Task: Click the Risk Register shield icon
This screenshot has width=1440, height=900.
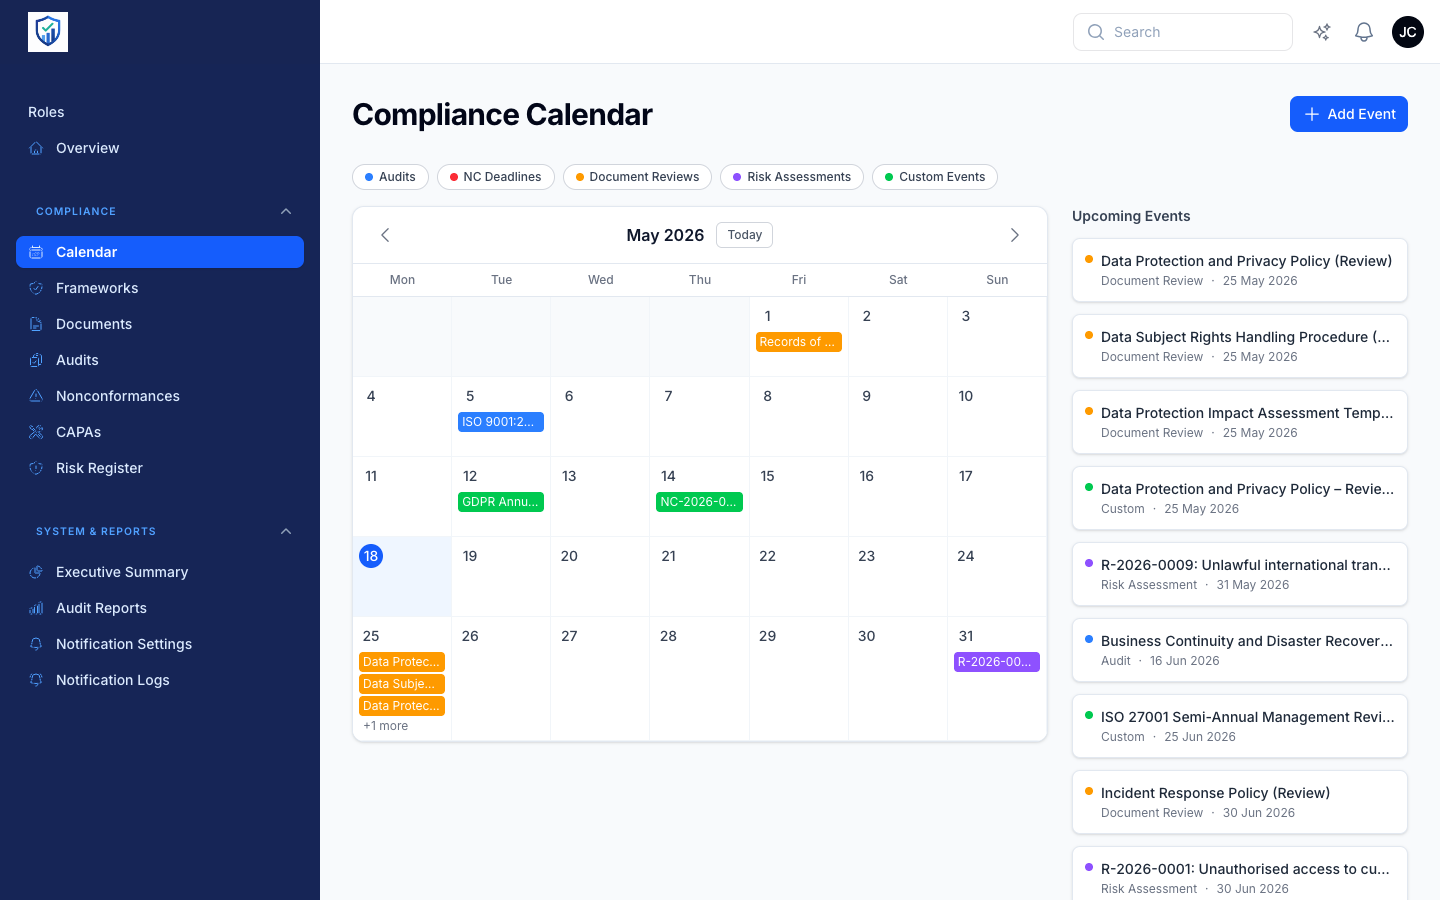Action: pos(36,468)
